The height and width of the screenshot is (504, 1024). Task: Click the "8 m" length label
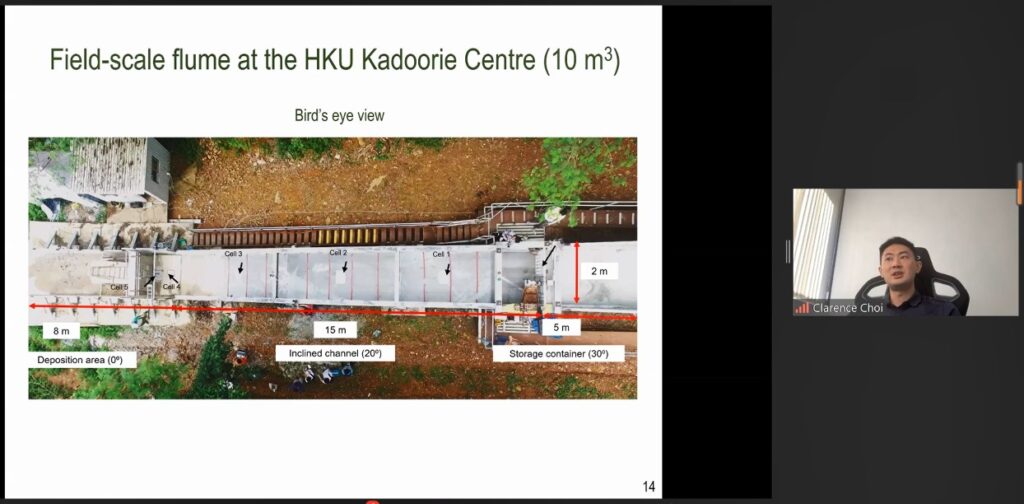(x=61, y=331)
